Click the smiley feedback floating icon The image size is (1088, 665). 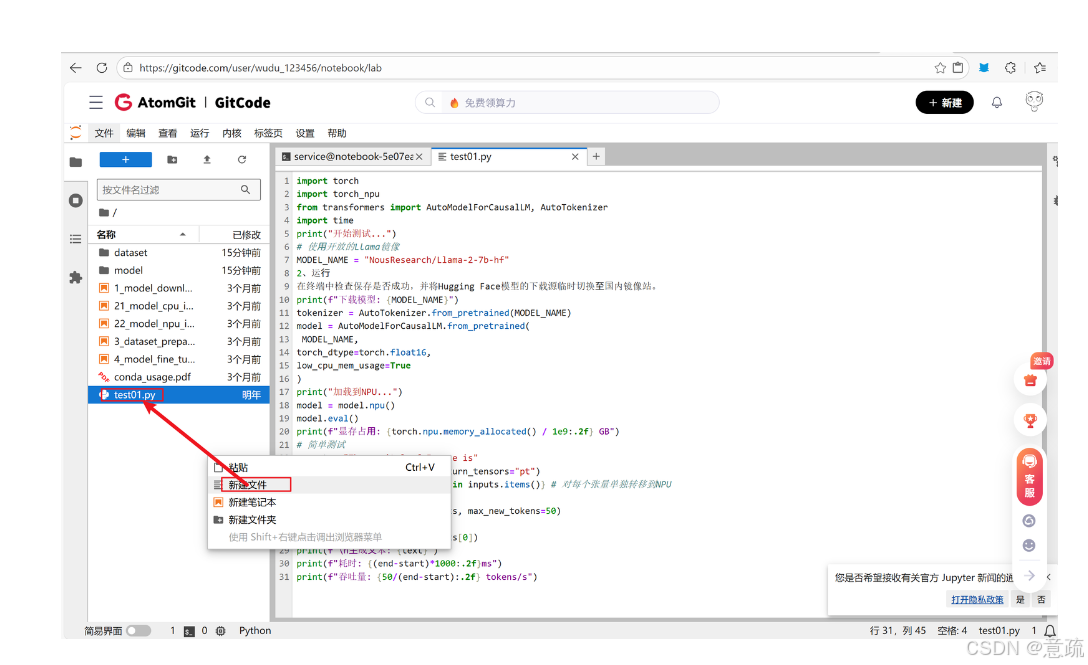click(x=1029, y=546)
